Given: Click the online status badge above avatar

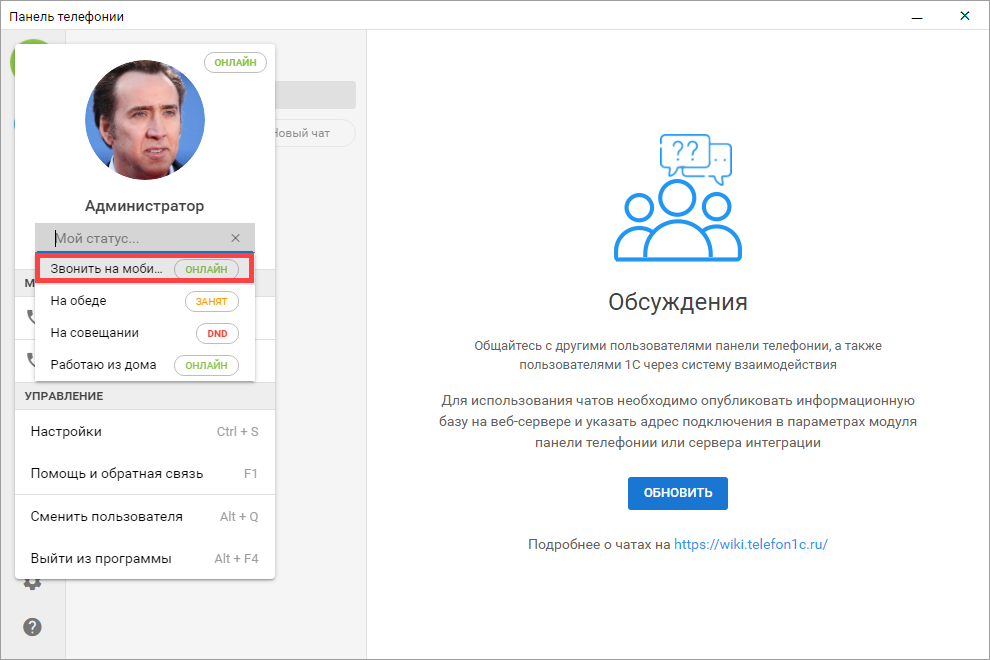Looking at the screenshot, I should [236, 62].
